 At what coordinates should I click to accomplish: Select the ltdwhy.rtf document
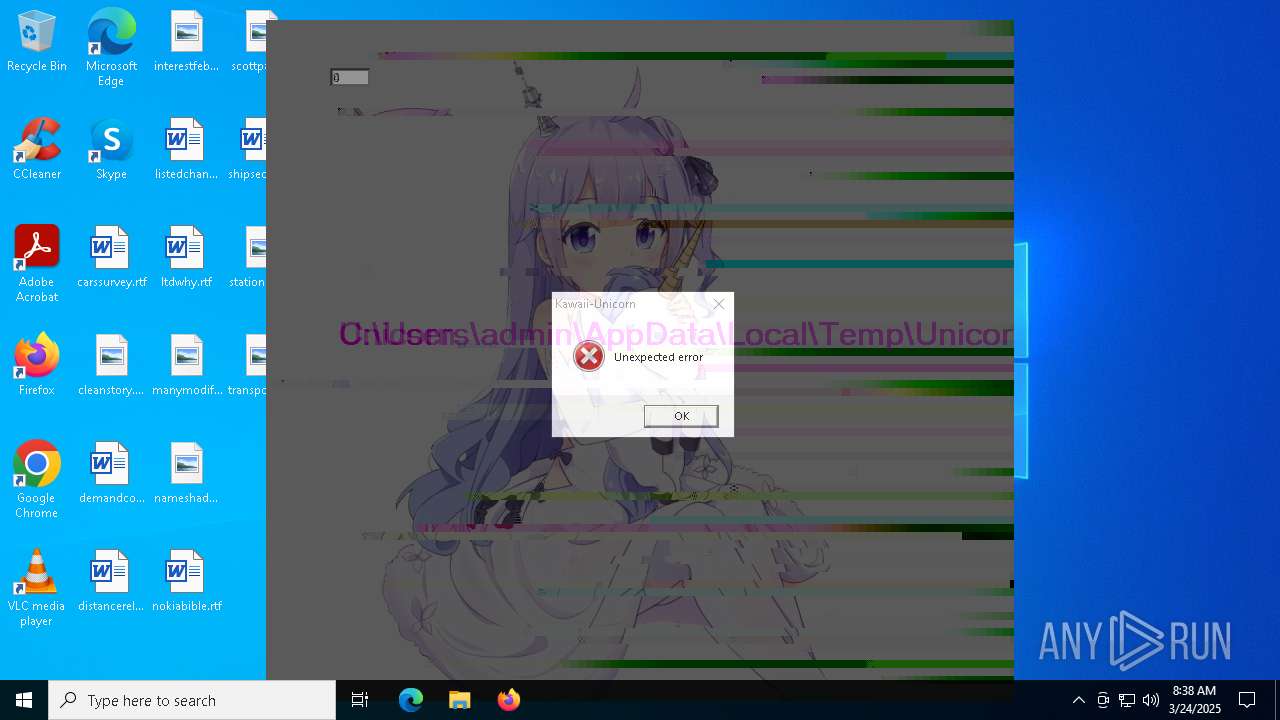(x=186, y=258)
